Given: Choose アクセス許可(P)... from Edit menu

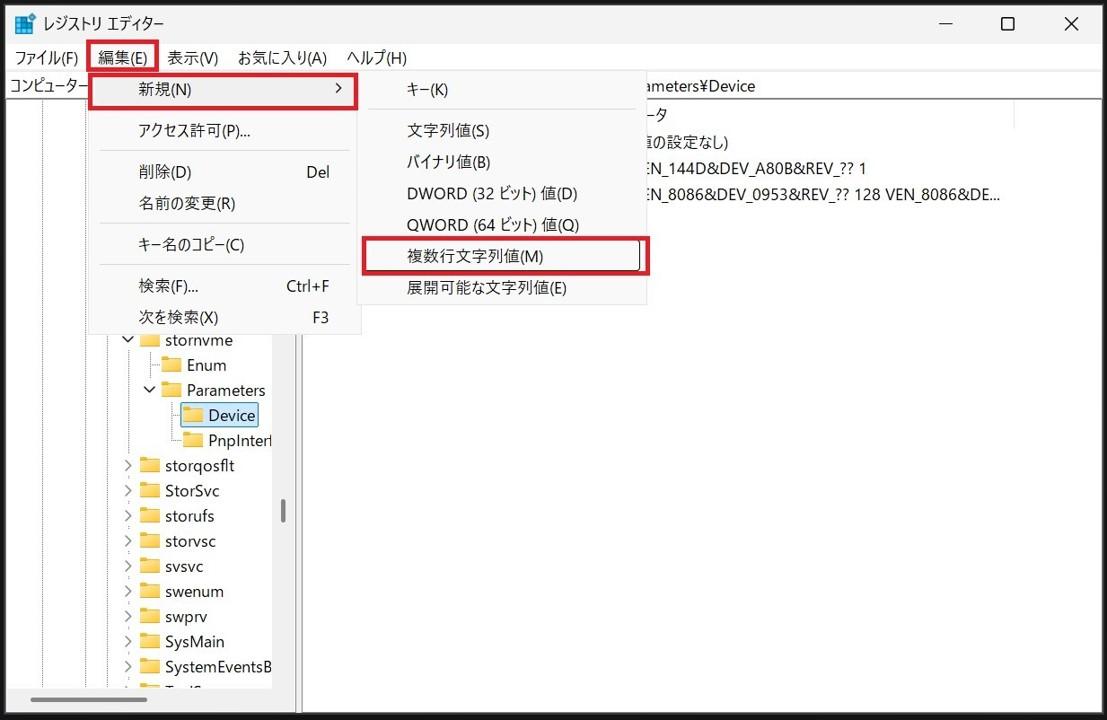Looking at the screenshot, I should (x=225, y=131).
